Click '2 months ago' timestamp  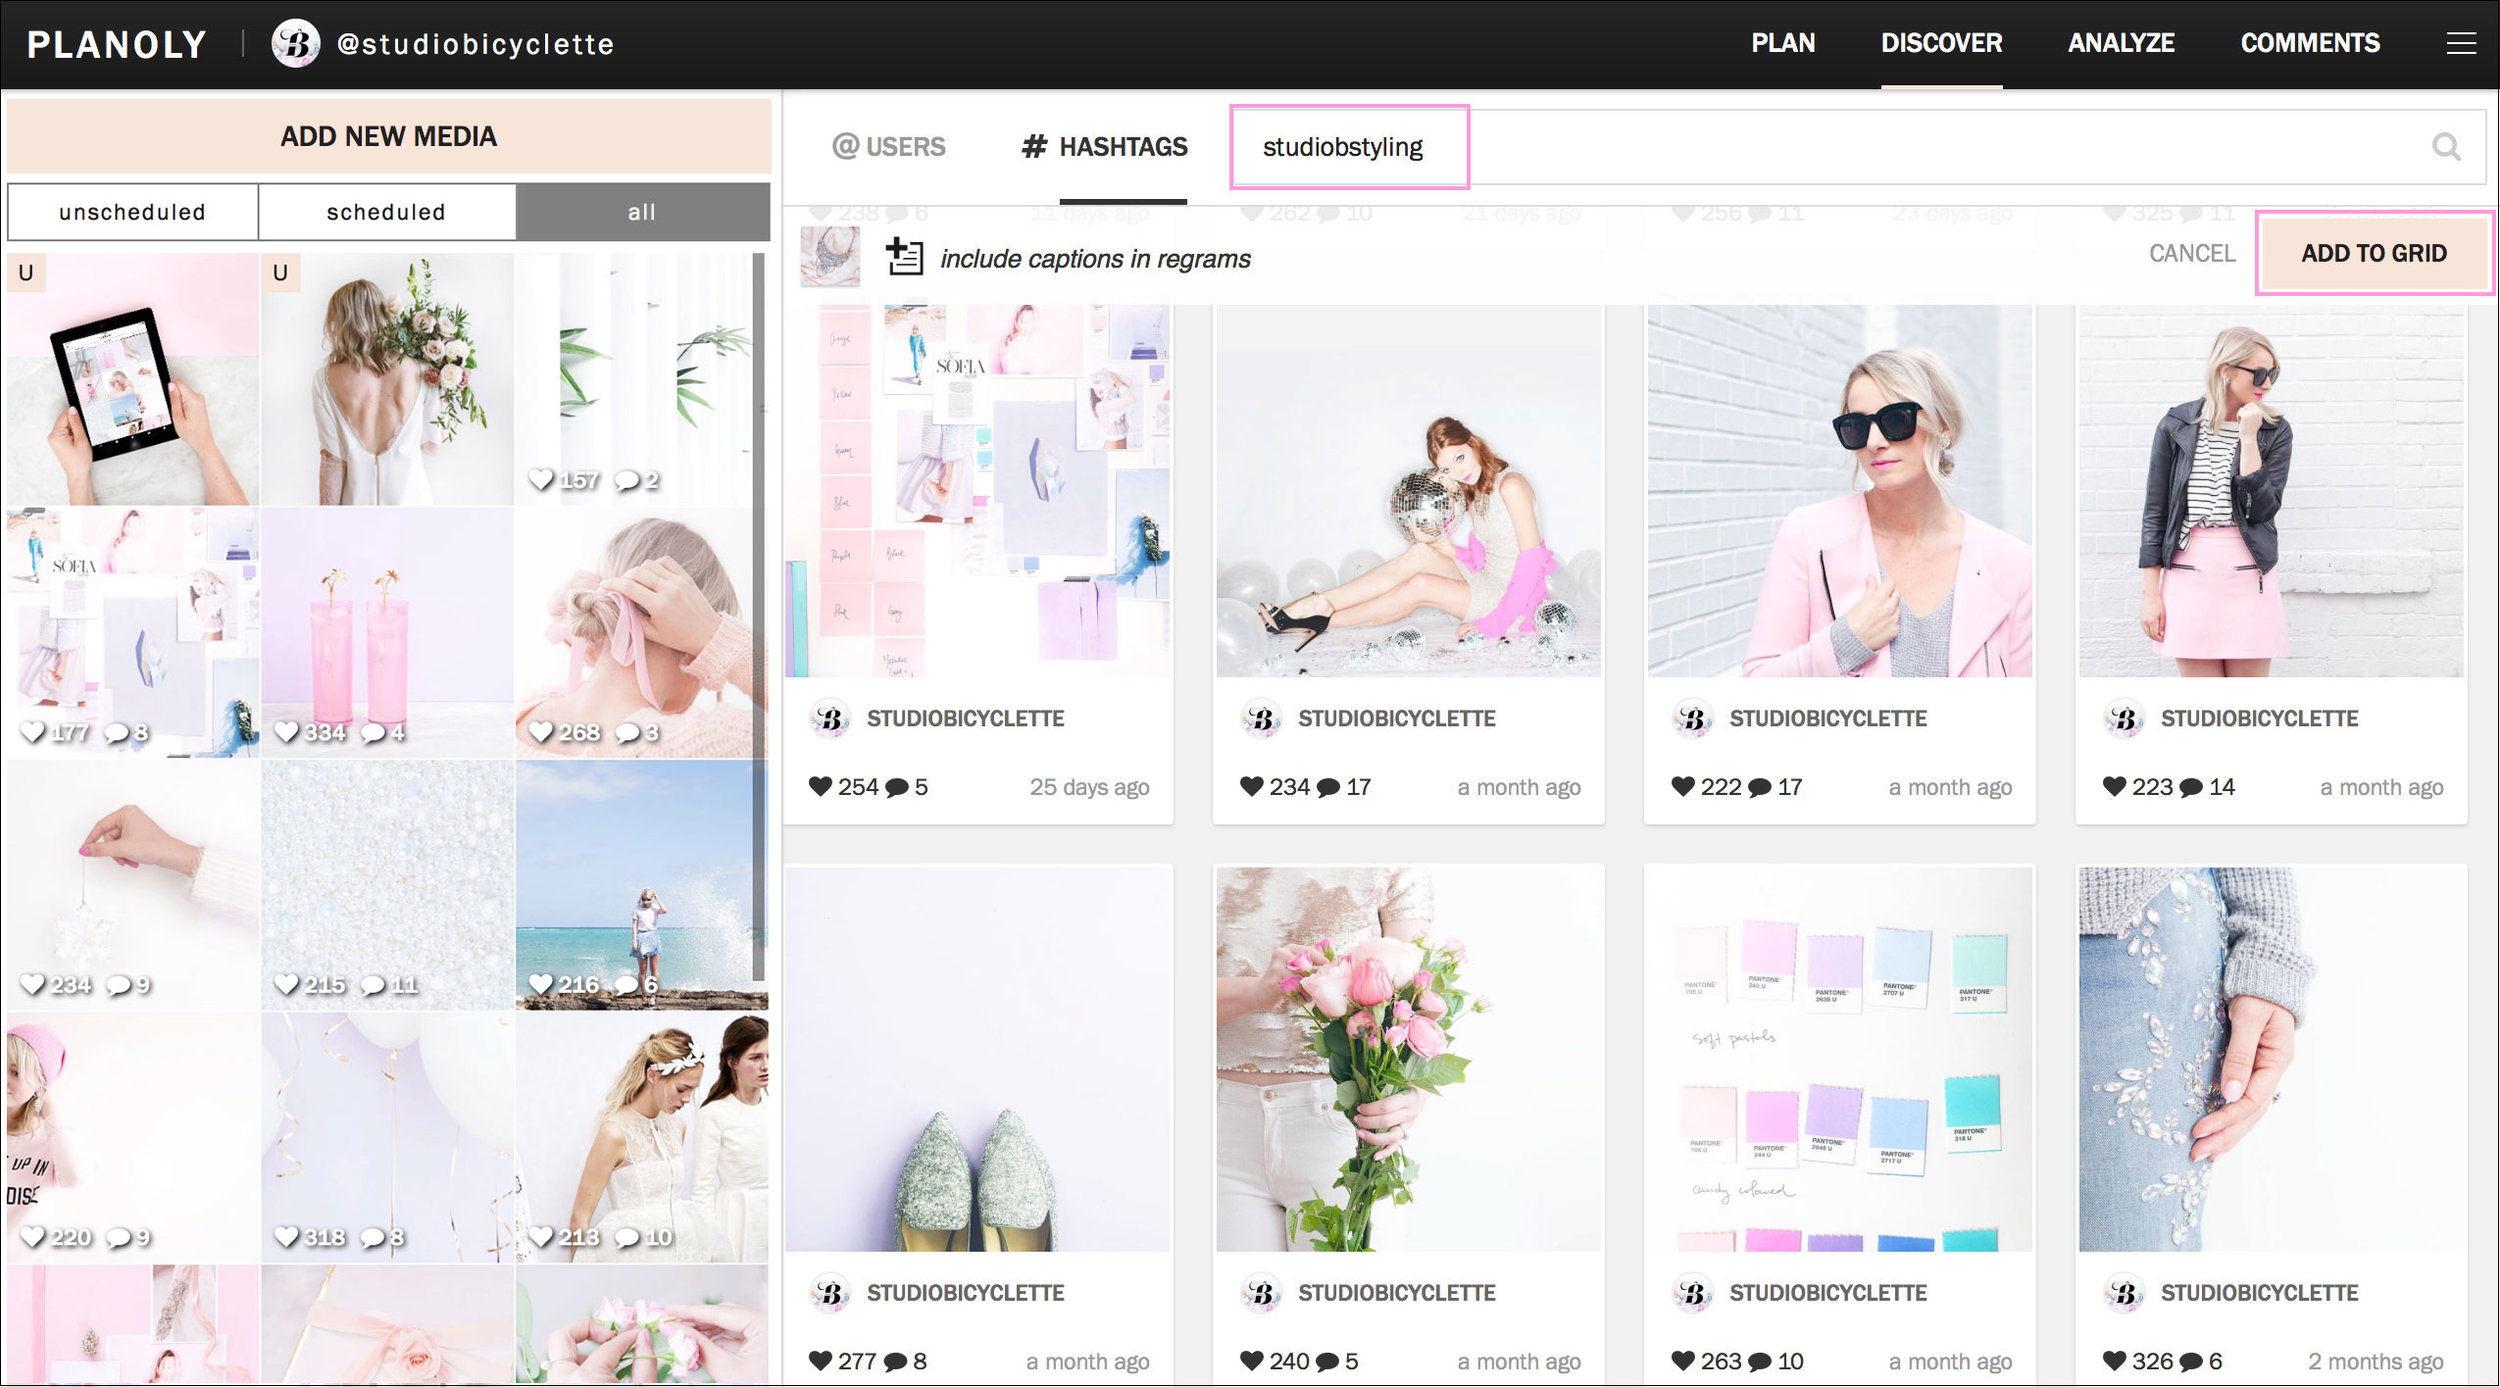coord(2375,1361)
